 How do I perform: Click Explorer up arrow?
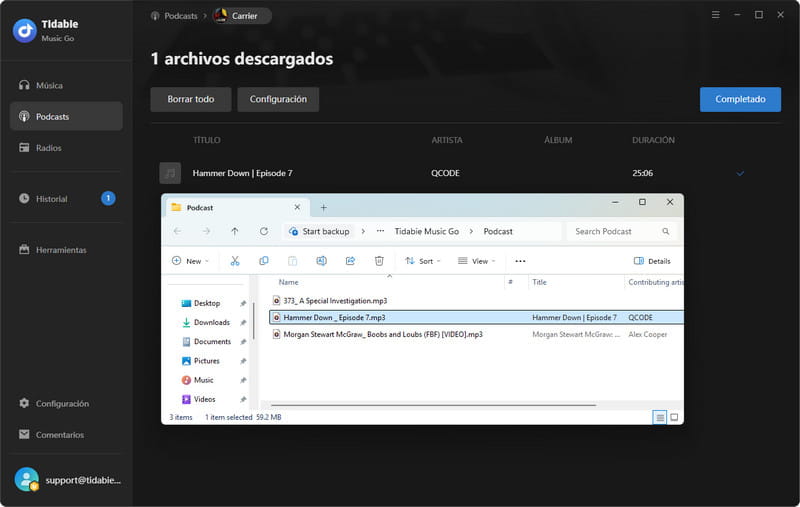pos(235,231)
